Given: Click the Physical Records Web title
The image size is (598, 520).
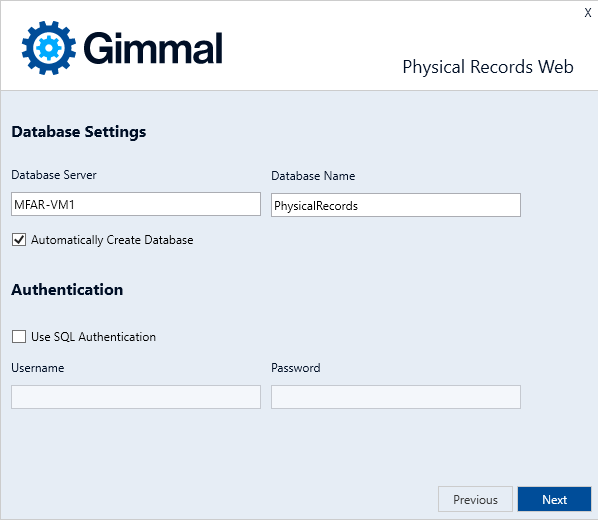Looking at the screenshot, I should coord(488,67).
